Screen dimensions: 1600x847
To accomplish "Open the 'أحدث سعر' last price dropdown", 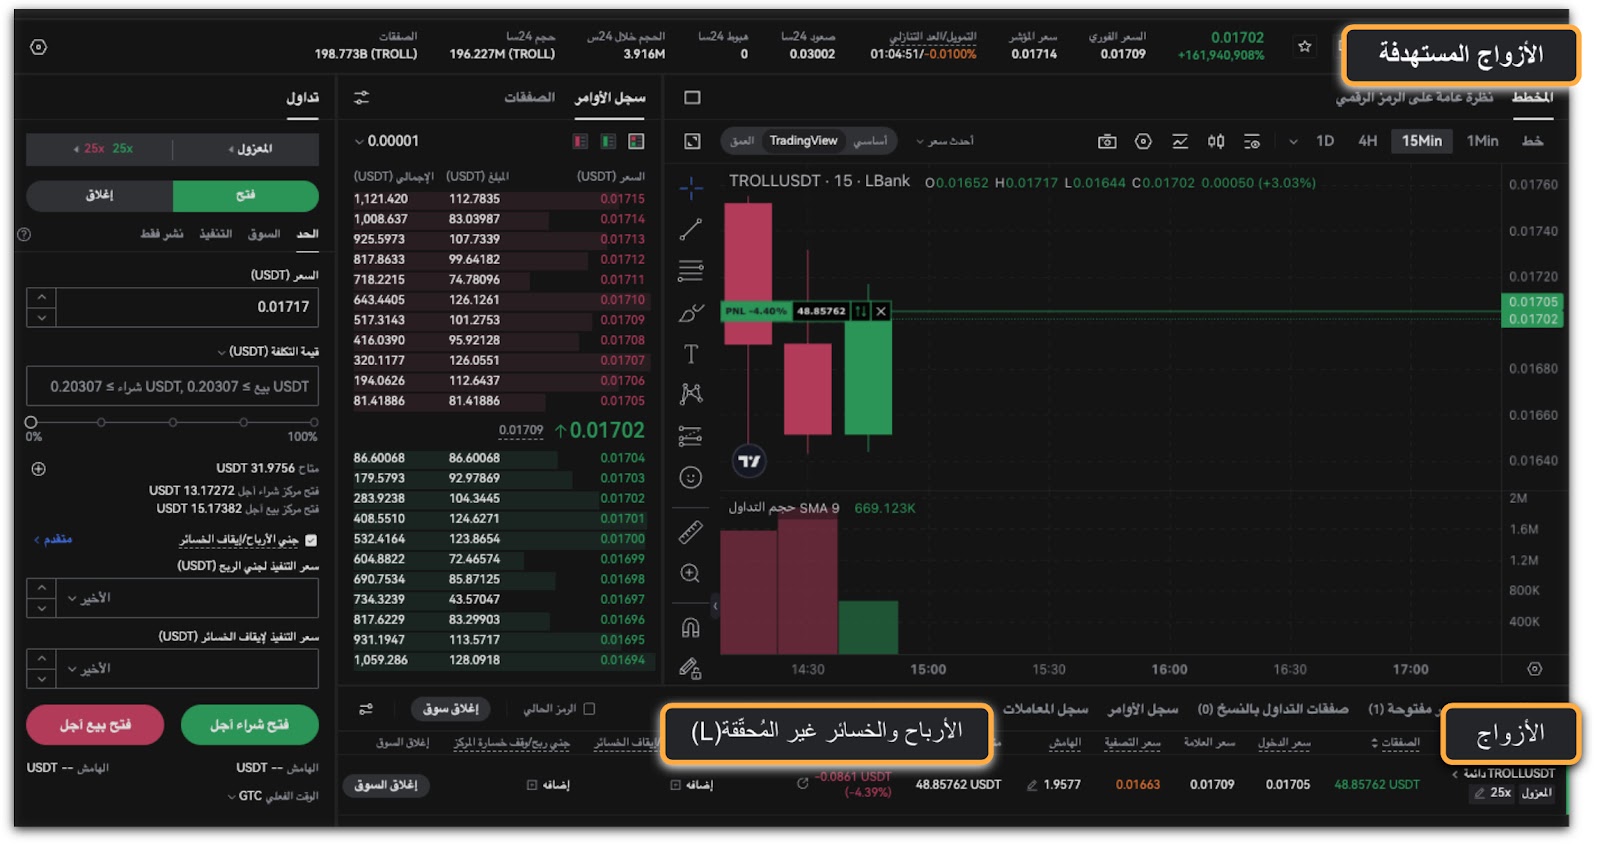I will click(x=945, y=142).
